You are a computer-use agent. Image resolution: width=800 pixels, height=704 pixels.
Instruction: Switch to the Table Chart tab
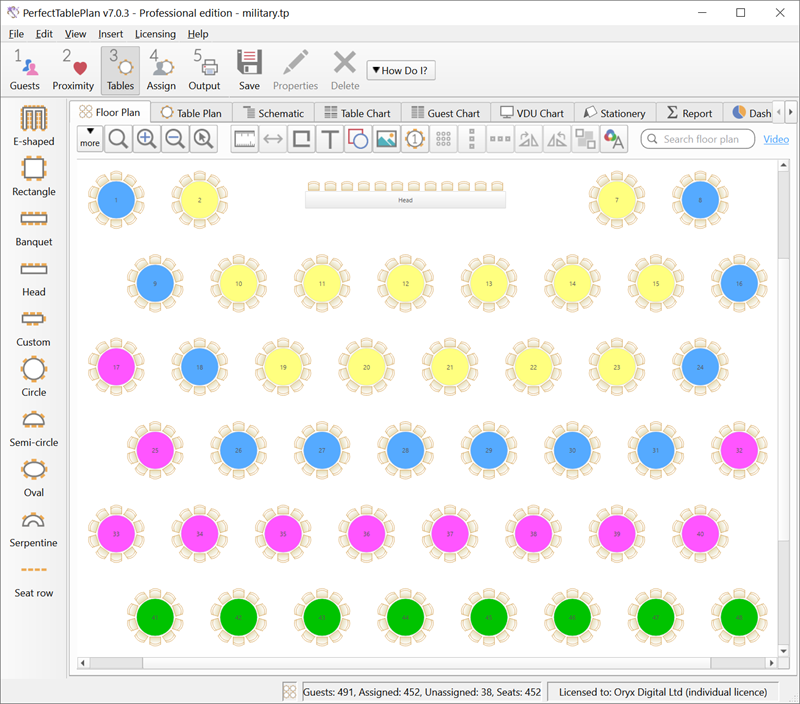[358, 113]
